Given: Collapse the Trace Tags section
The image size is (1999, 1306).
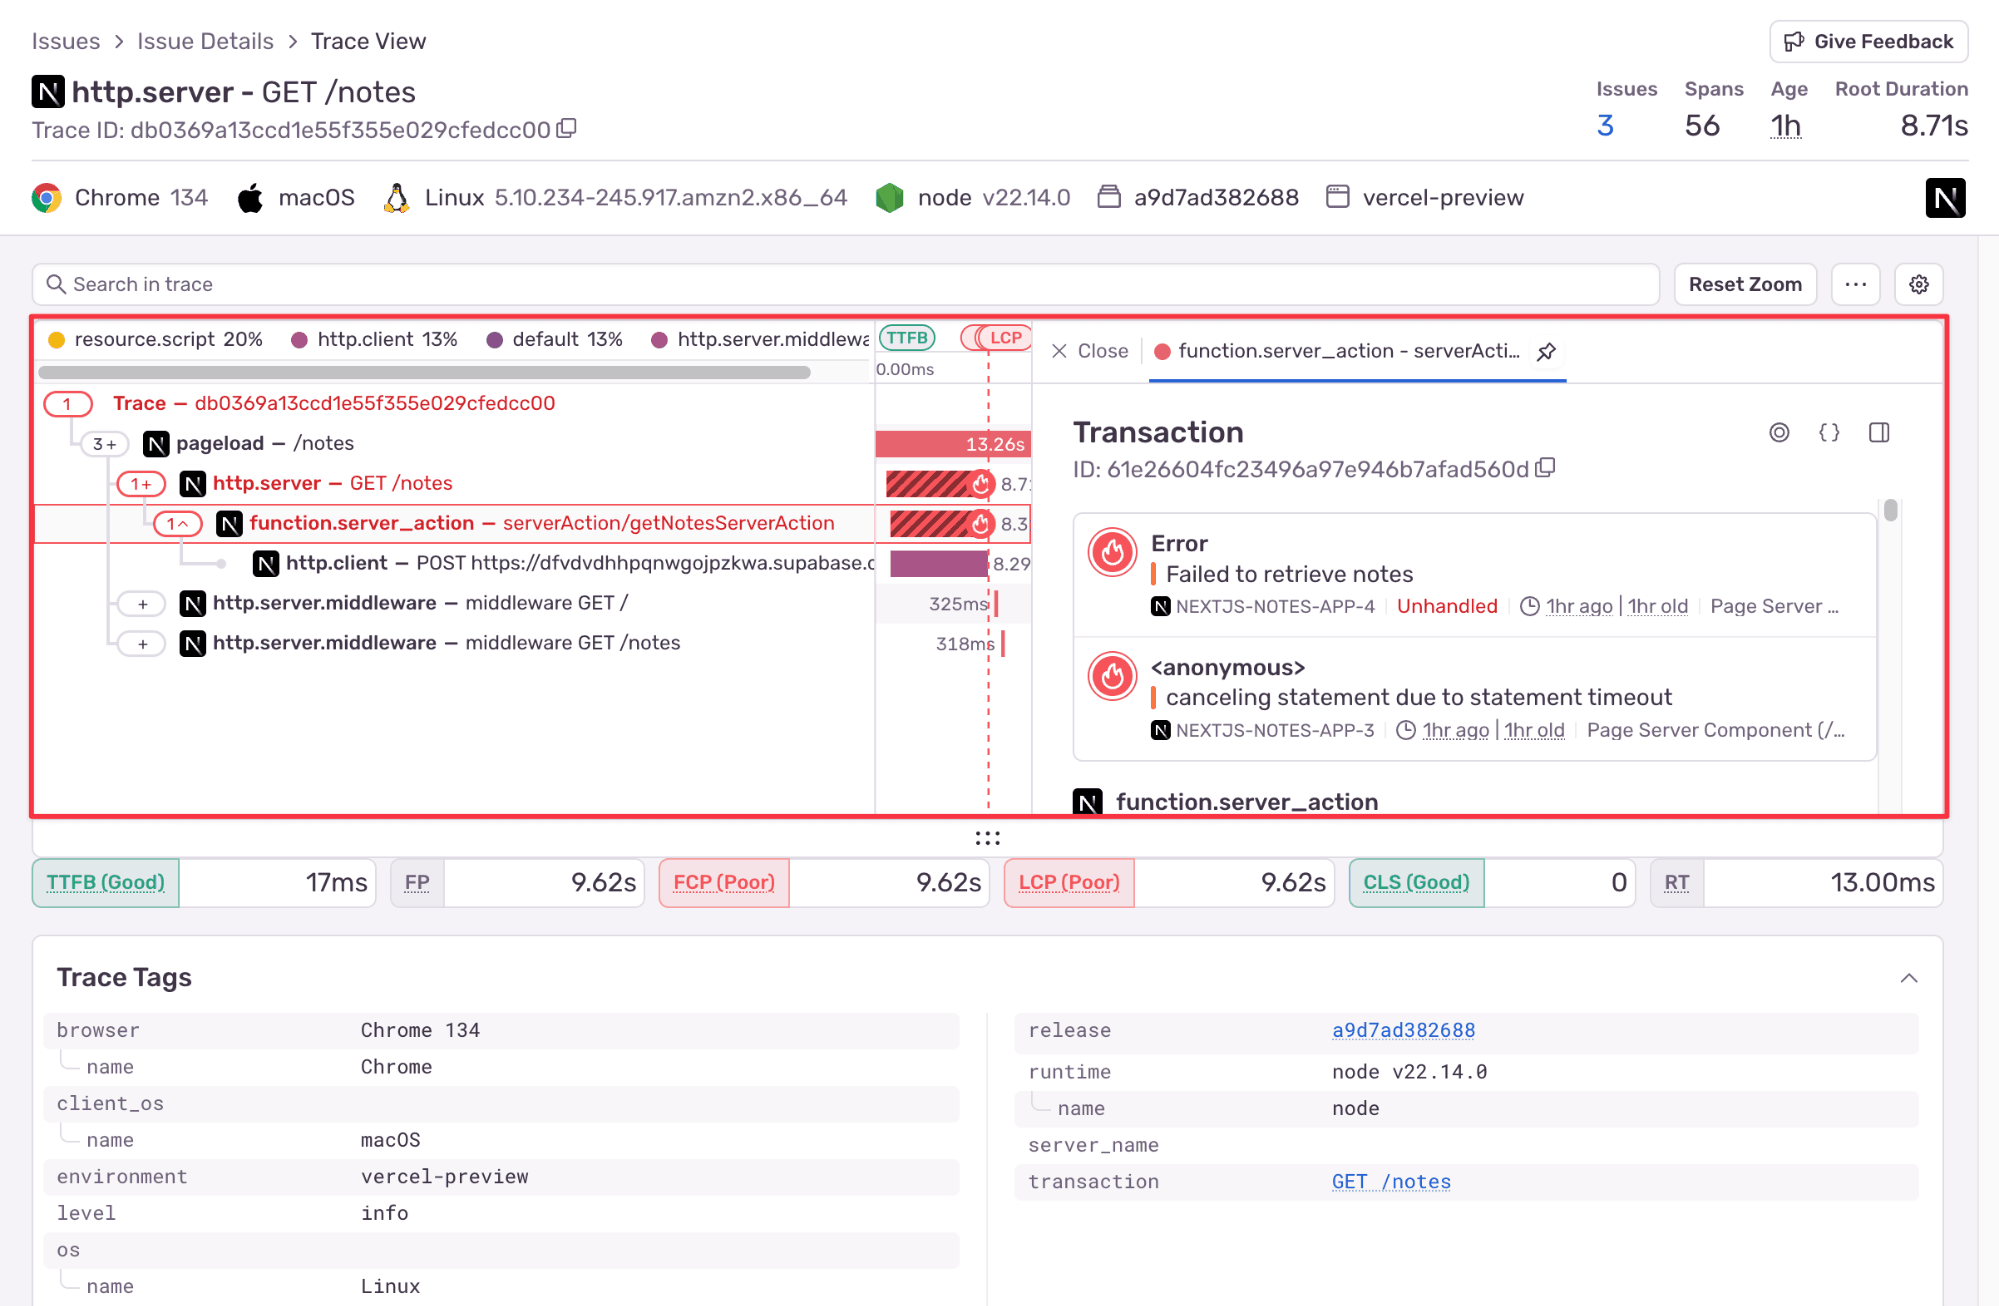Looking at the screenshot, I should [1908, 978].
